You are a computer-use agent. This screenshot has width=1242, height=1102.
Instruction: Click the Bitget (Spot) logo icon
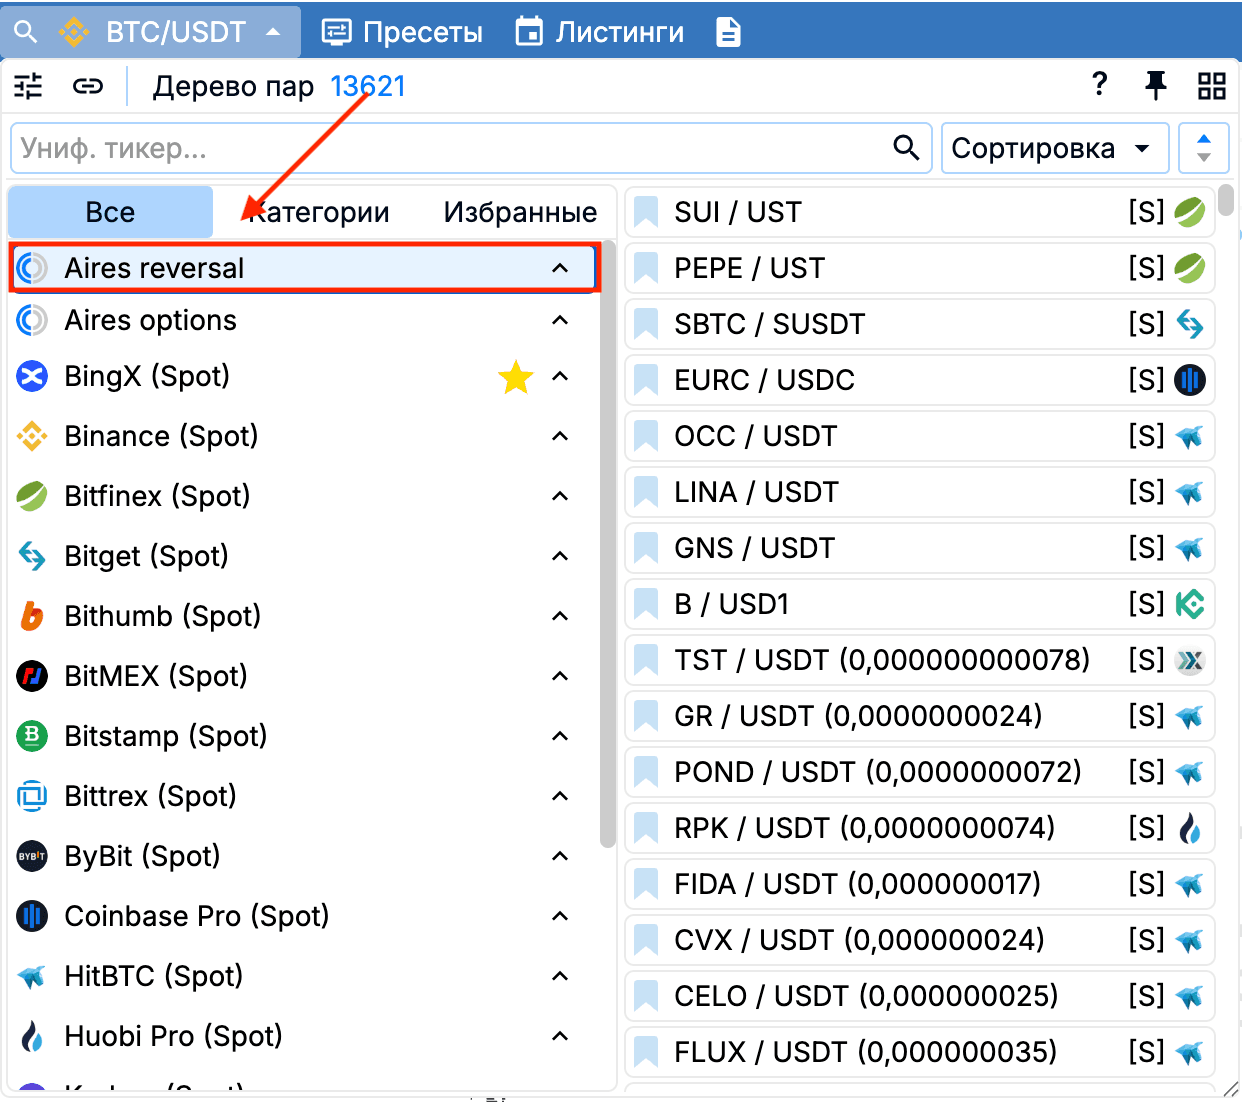[x=32, y=556]
